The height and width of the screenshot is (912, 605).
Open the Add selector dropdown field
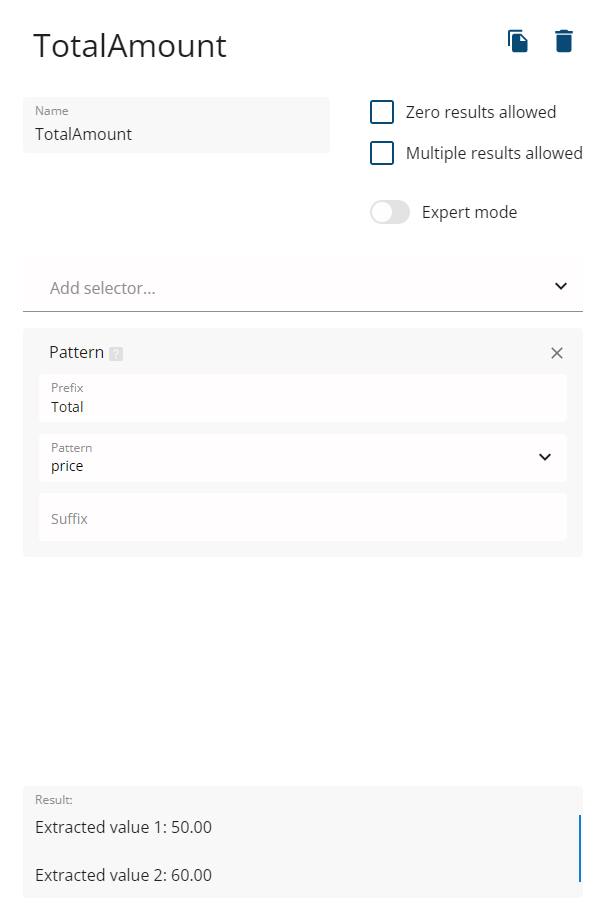(x=290, y=288)
